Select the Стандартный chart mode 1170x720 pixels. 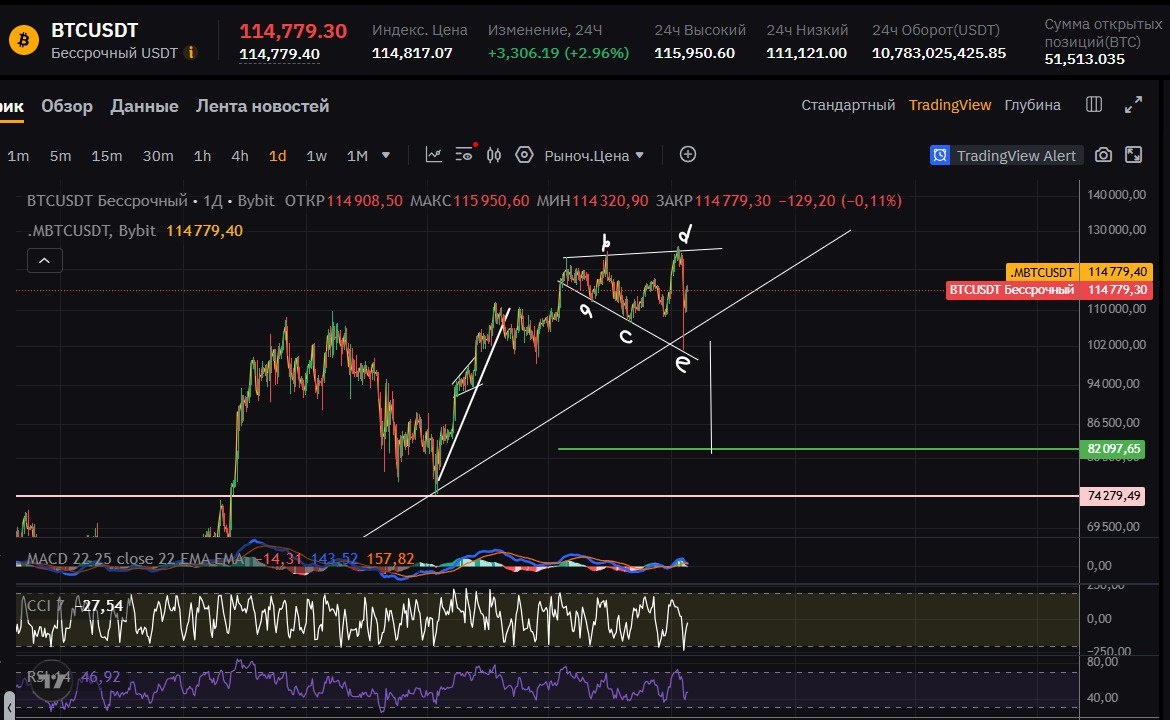(848, 105)
